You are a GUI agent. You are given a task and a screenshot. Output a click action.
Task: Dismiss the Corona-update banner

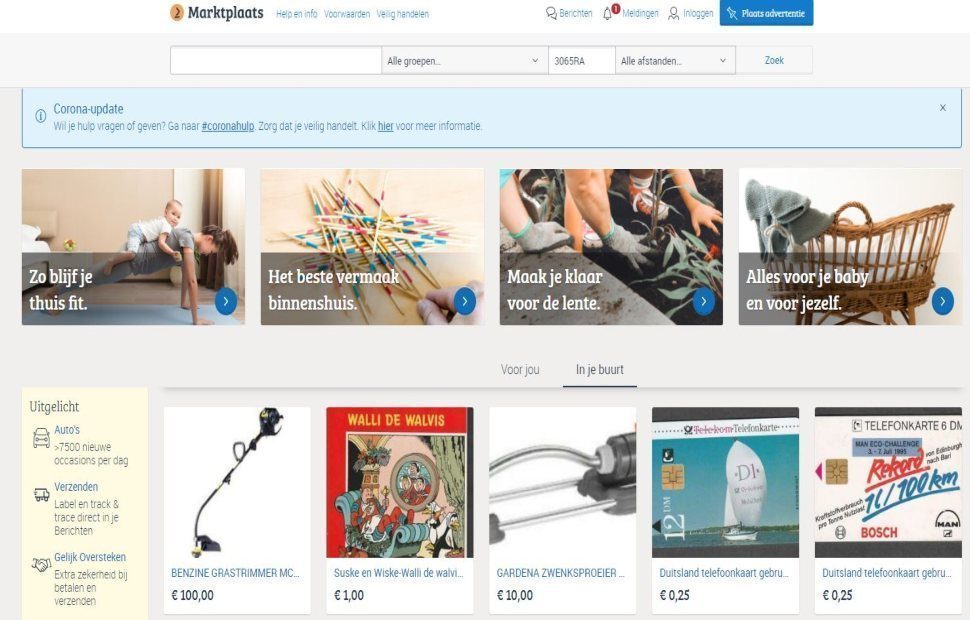pyautogui.click(x=943, y=108)
